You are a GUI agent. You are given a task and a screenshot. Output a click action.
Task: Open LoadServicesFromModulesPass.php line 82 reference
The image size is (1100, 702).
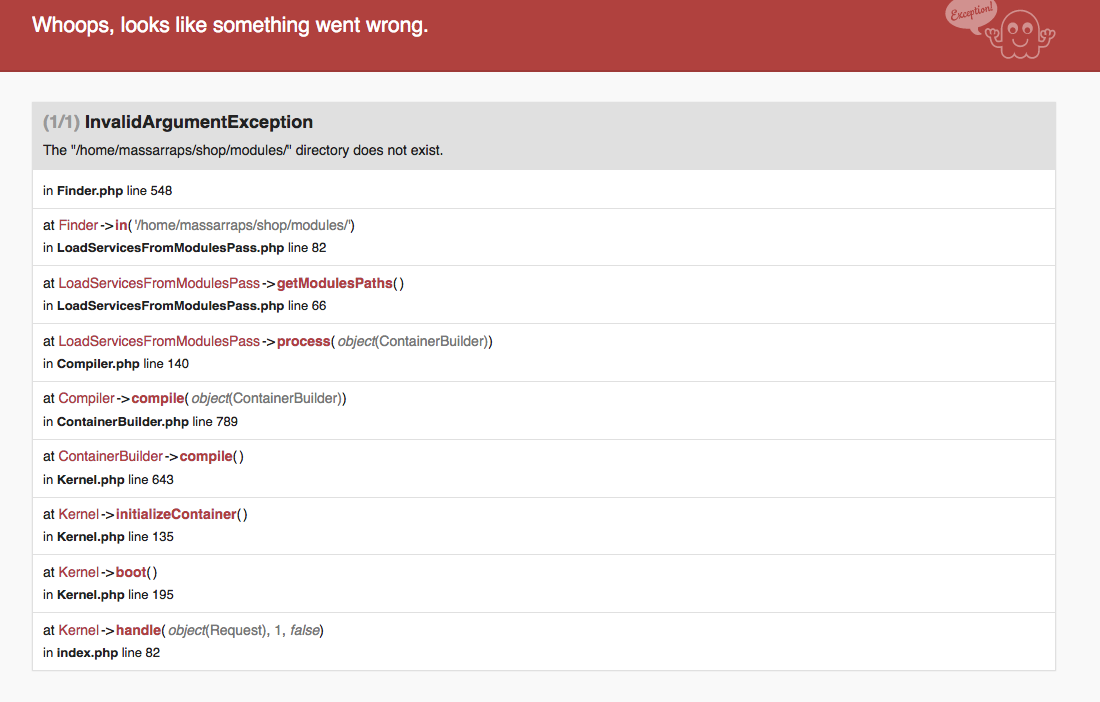point(192,248)
